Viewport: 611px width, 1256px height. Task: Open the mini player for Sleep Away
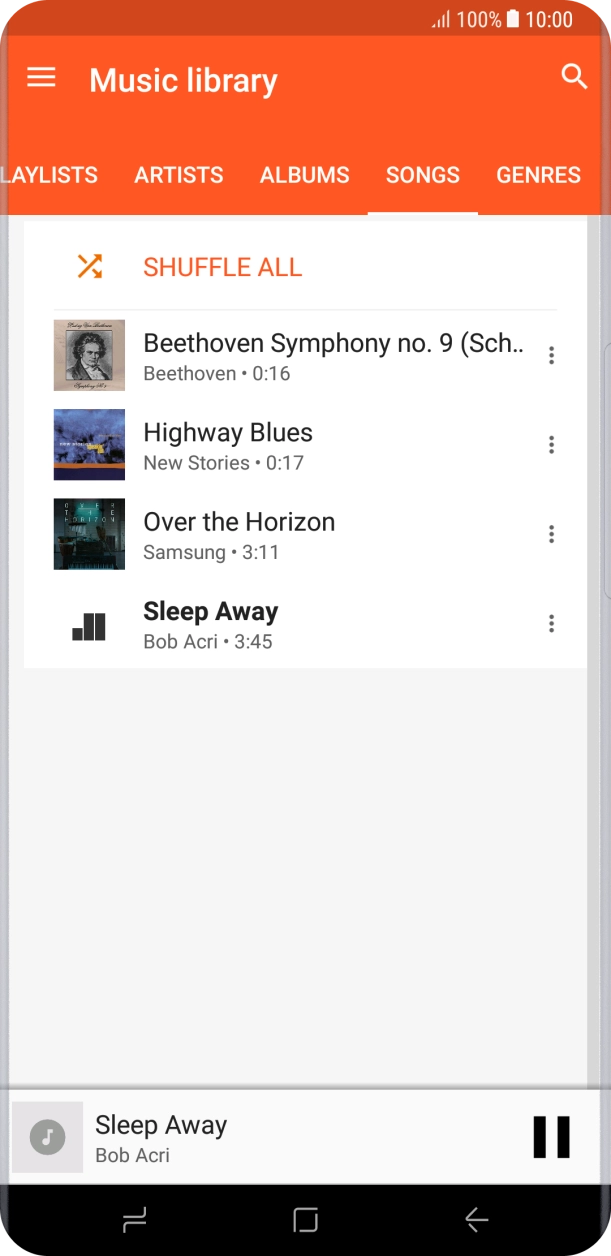click(200, 1136)
